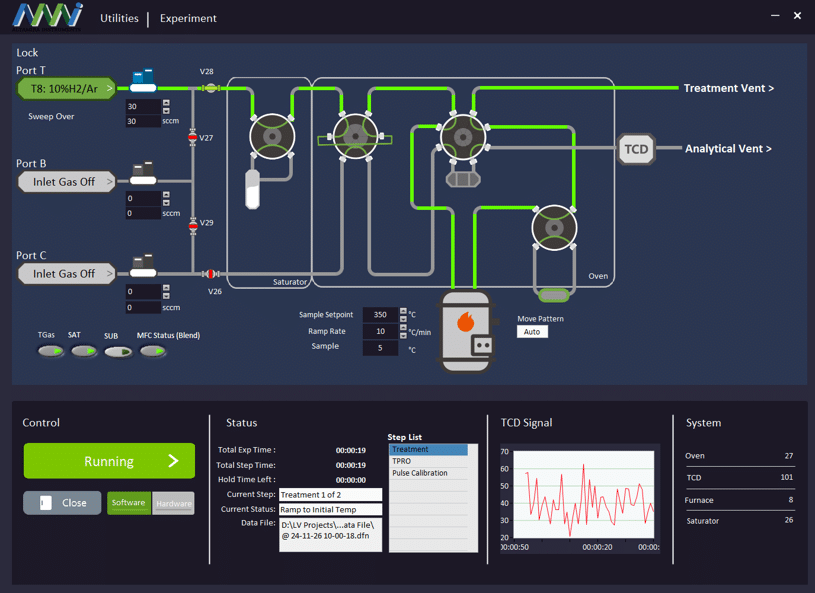Click the V26 valve on Port C line
The height and width of the screenshot is (593, 815).
pos(211,273)
